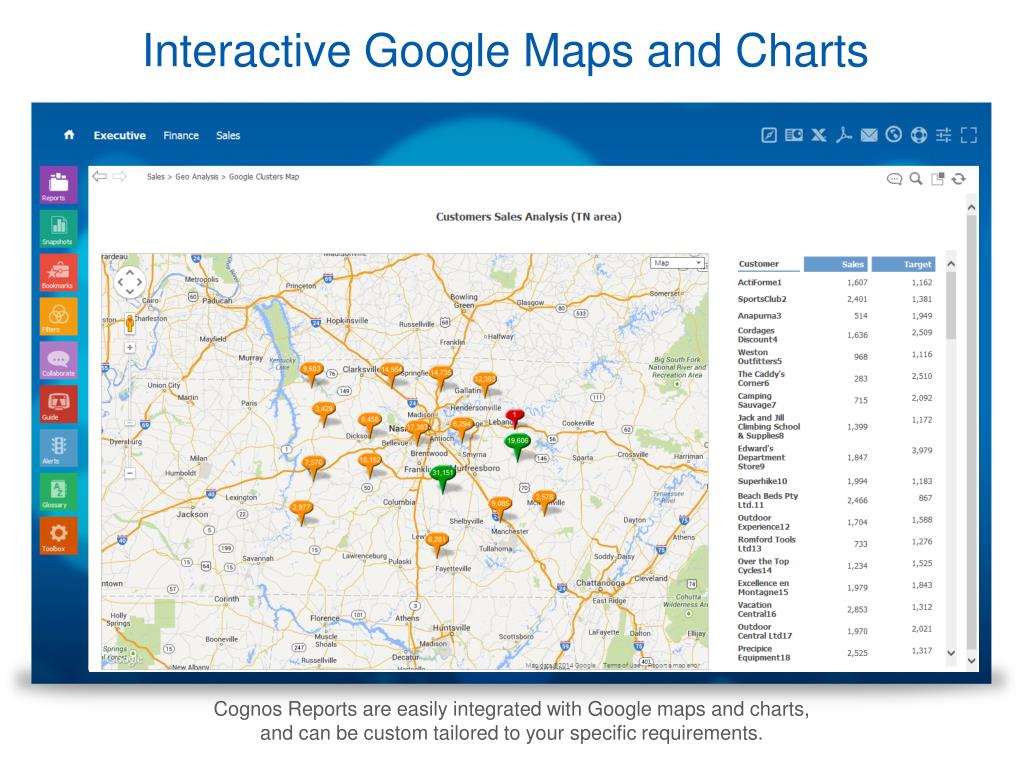1024x768 pixels.
Task: Click the Street View pegman
Action: [x=129, y=323]
